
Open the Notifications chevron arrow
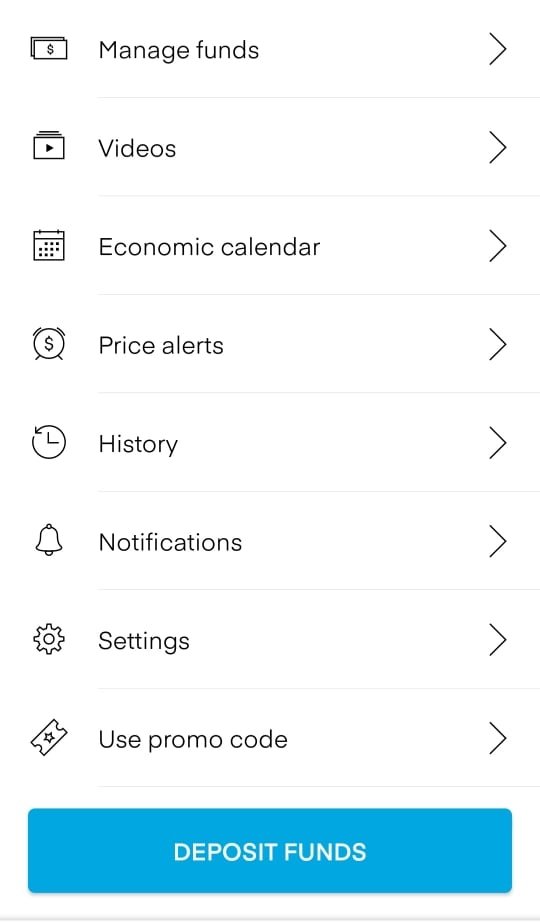(x=498, y=541)
